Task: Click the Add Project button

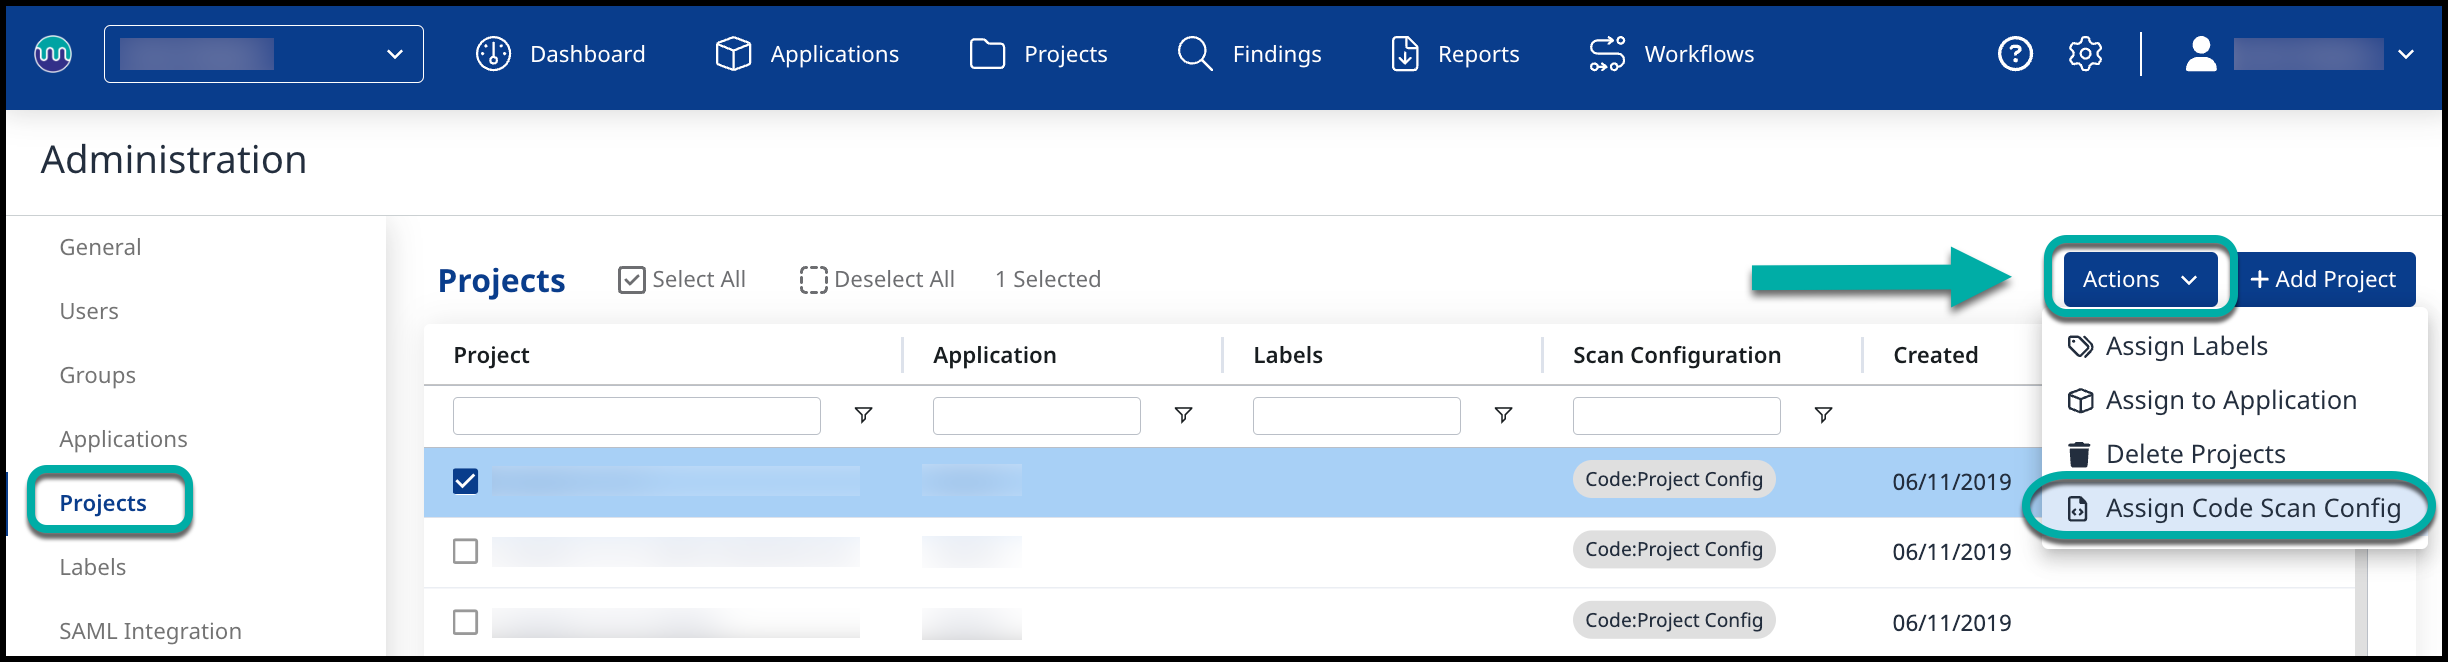Action: [x=2324, y=279]
